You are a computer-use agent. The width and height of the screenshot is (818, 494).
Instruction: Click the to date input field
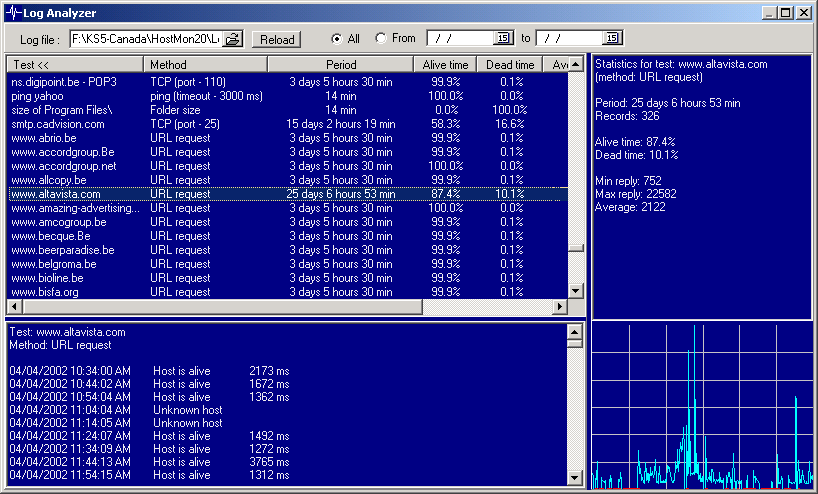(570, 38)
